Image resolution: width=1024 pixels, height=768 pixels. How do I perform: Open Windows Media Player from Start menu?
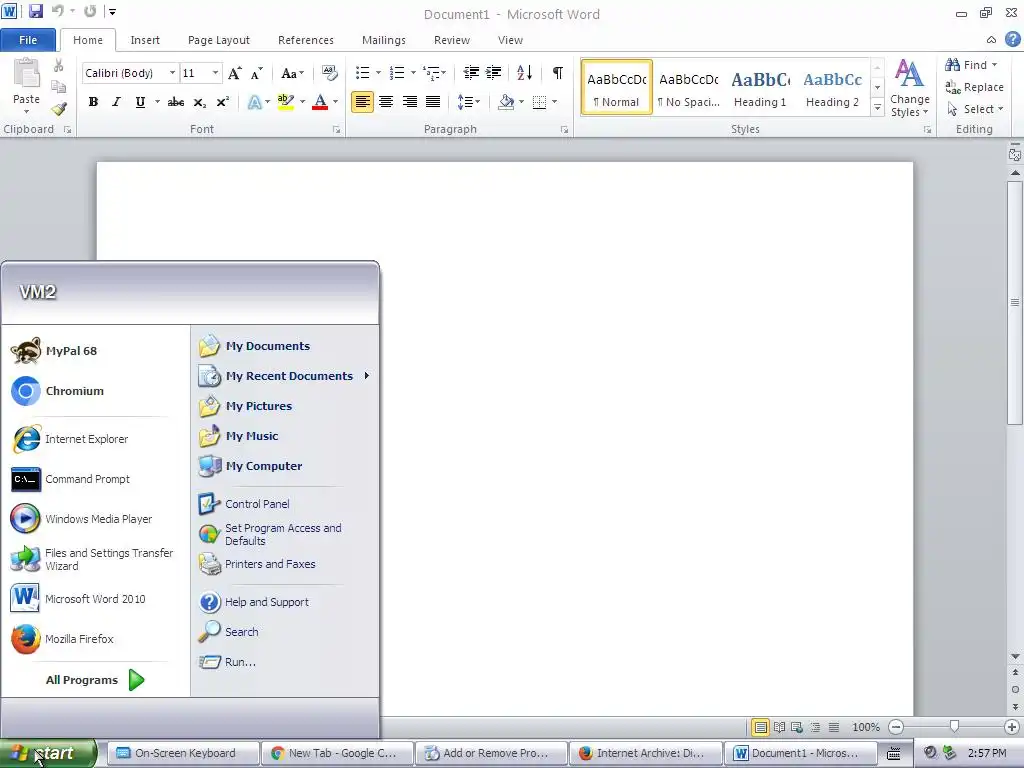click(82, 519)
